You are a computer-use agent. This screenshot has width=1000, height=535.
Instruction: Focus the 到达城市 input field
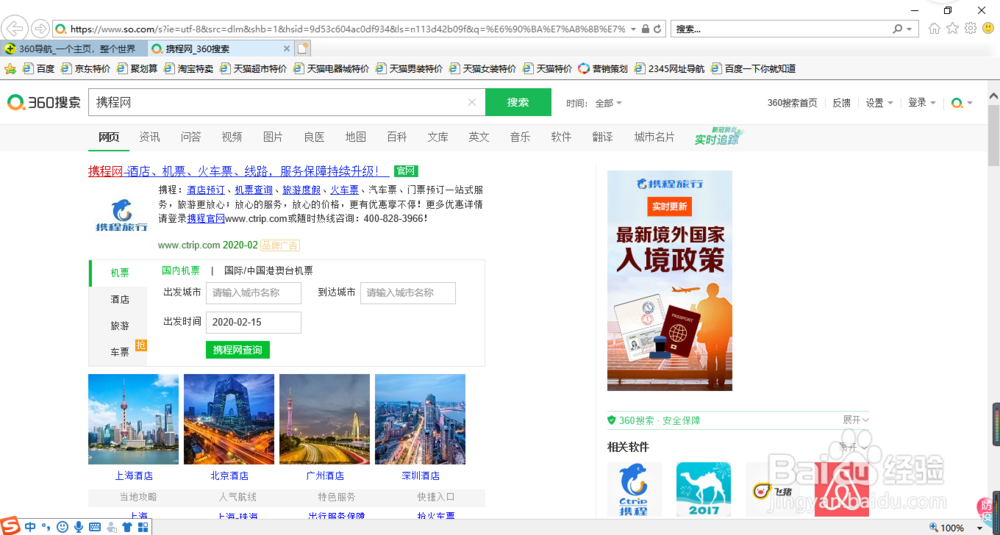tap(408, 293)
